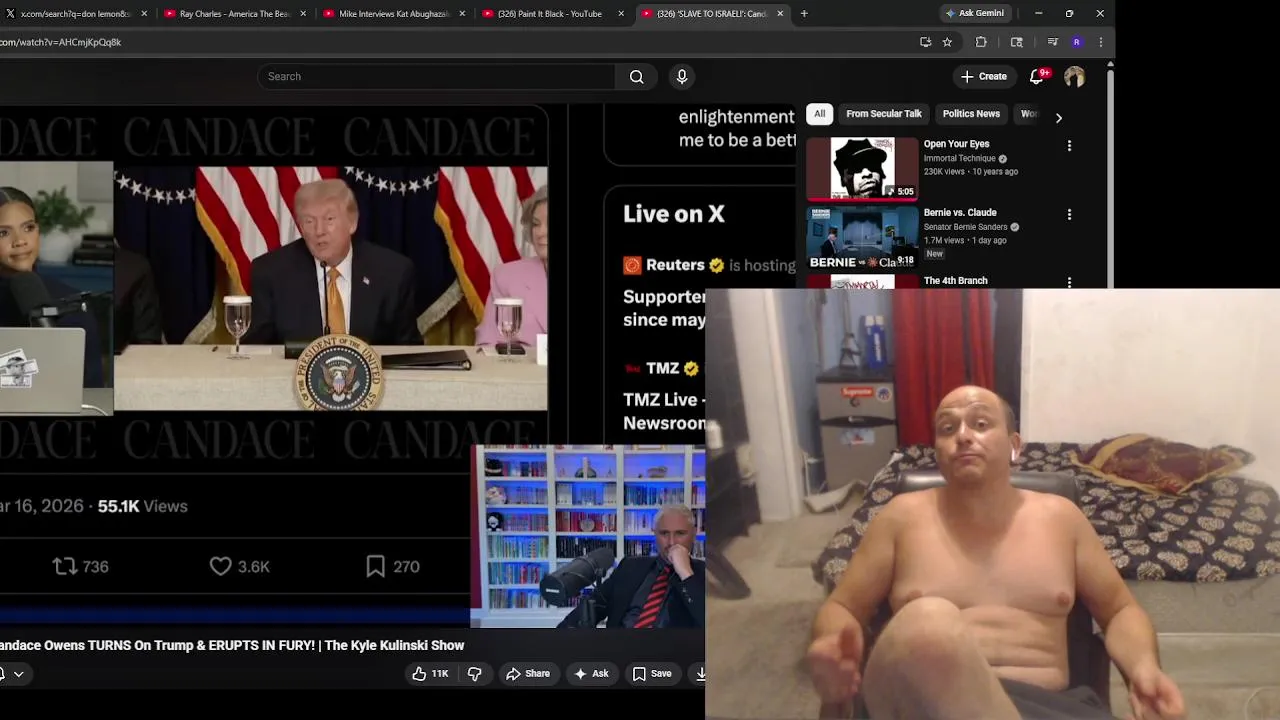
Task: Open Chrome profile R avatar
Action: click(x=1076, y=42)
